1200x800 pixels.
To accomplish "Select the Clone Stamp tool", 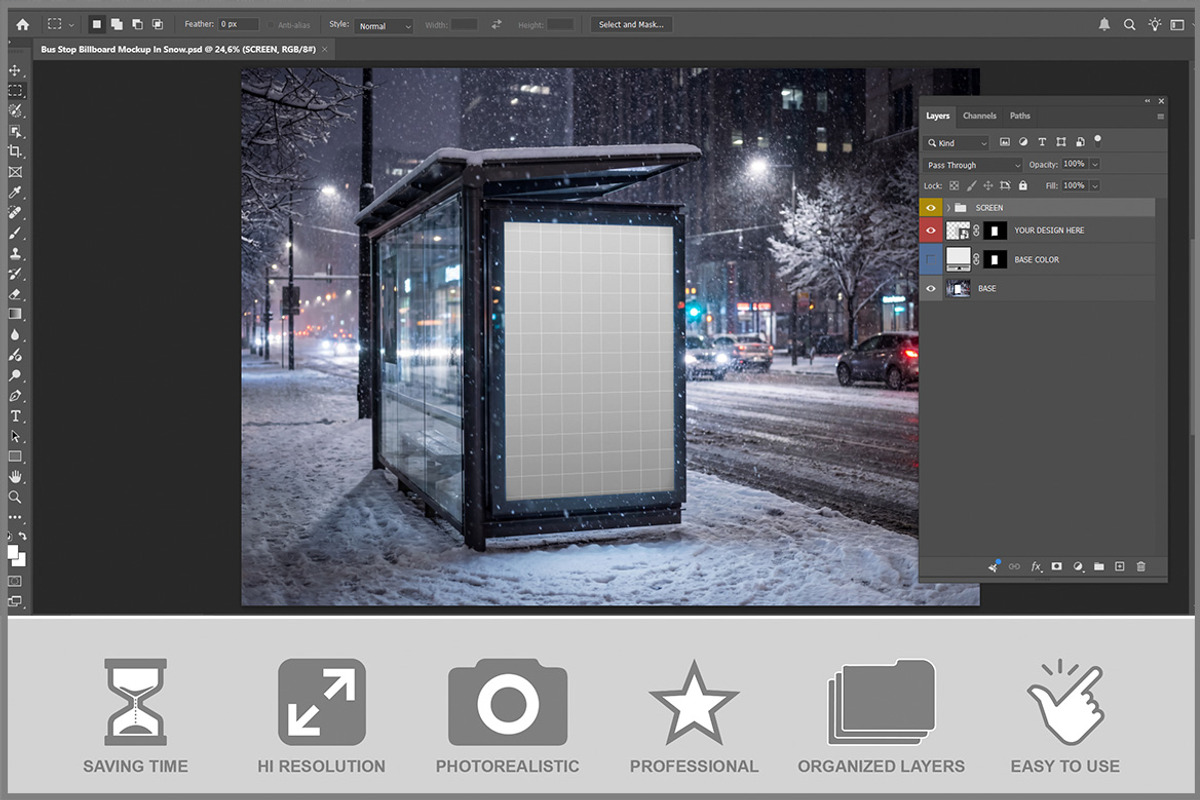I will (15, 253).
